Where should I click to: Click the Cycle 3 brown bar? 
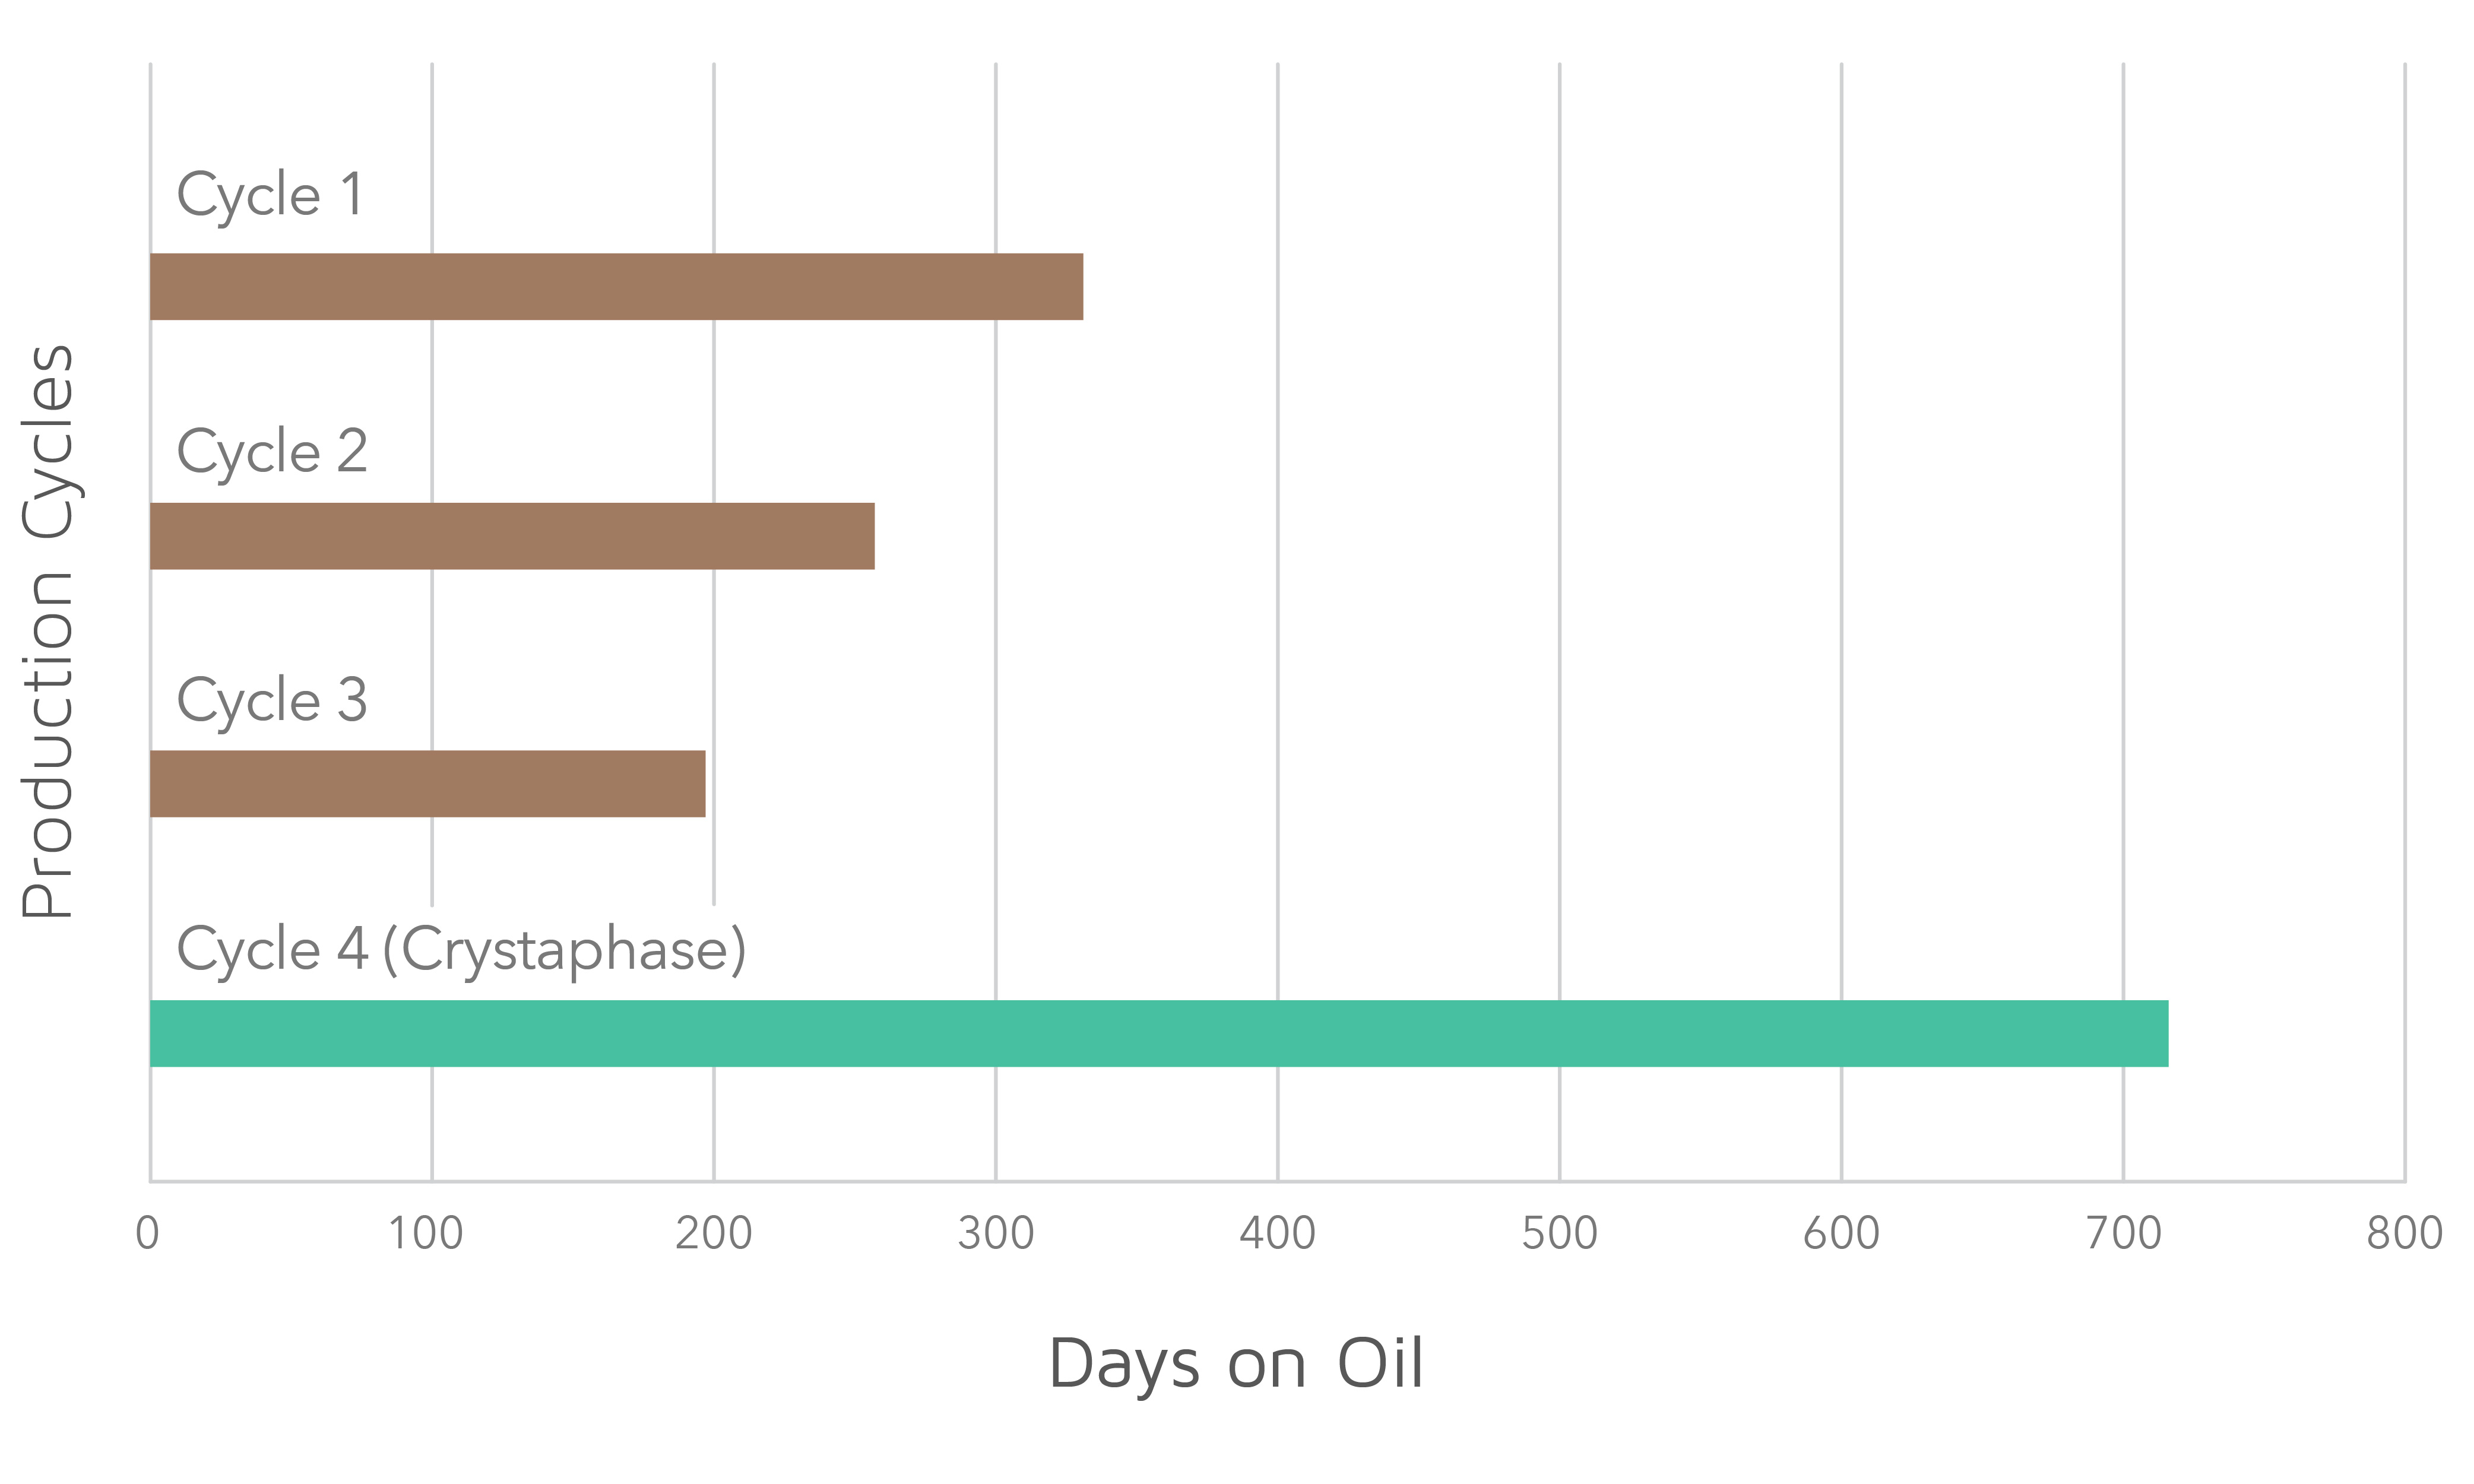[x=428, y=784]
